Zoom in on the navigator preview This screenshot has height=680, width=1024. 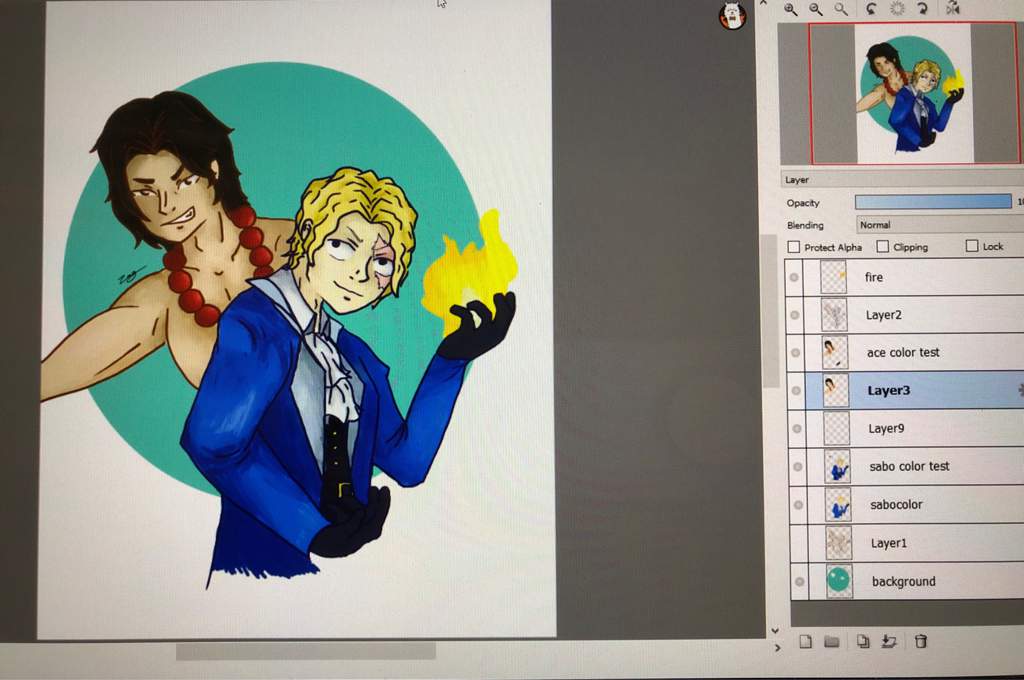[790, 8]
